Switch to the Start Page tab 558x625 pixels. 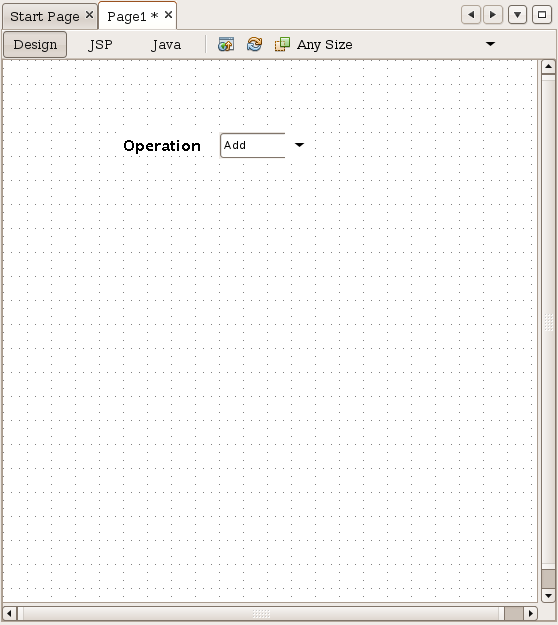45,16
